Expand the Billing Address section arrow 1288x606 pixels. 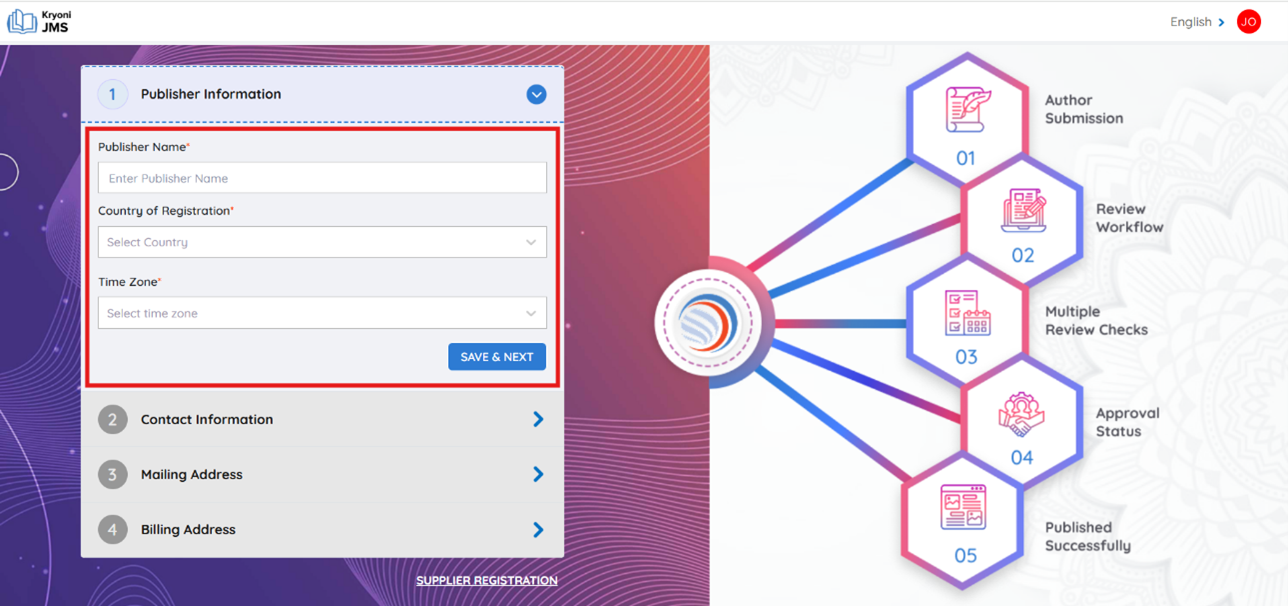click(538, 530)
